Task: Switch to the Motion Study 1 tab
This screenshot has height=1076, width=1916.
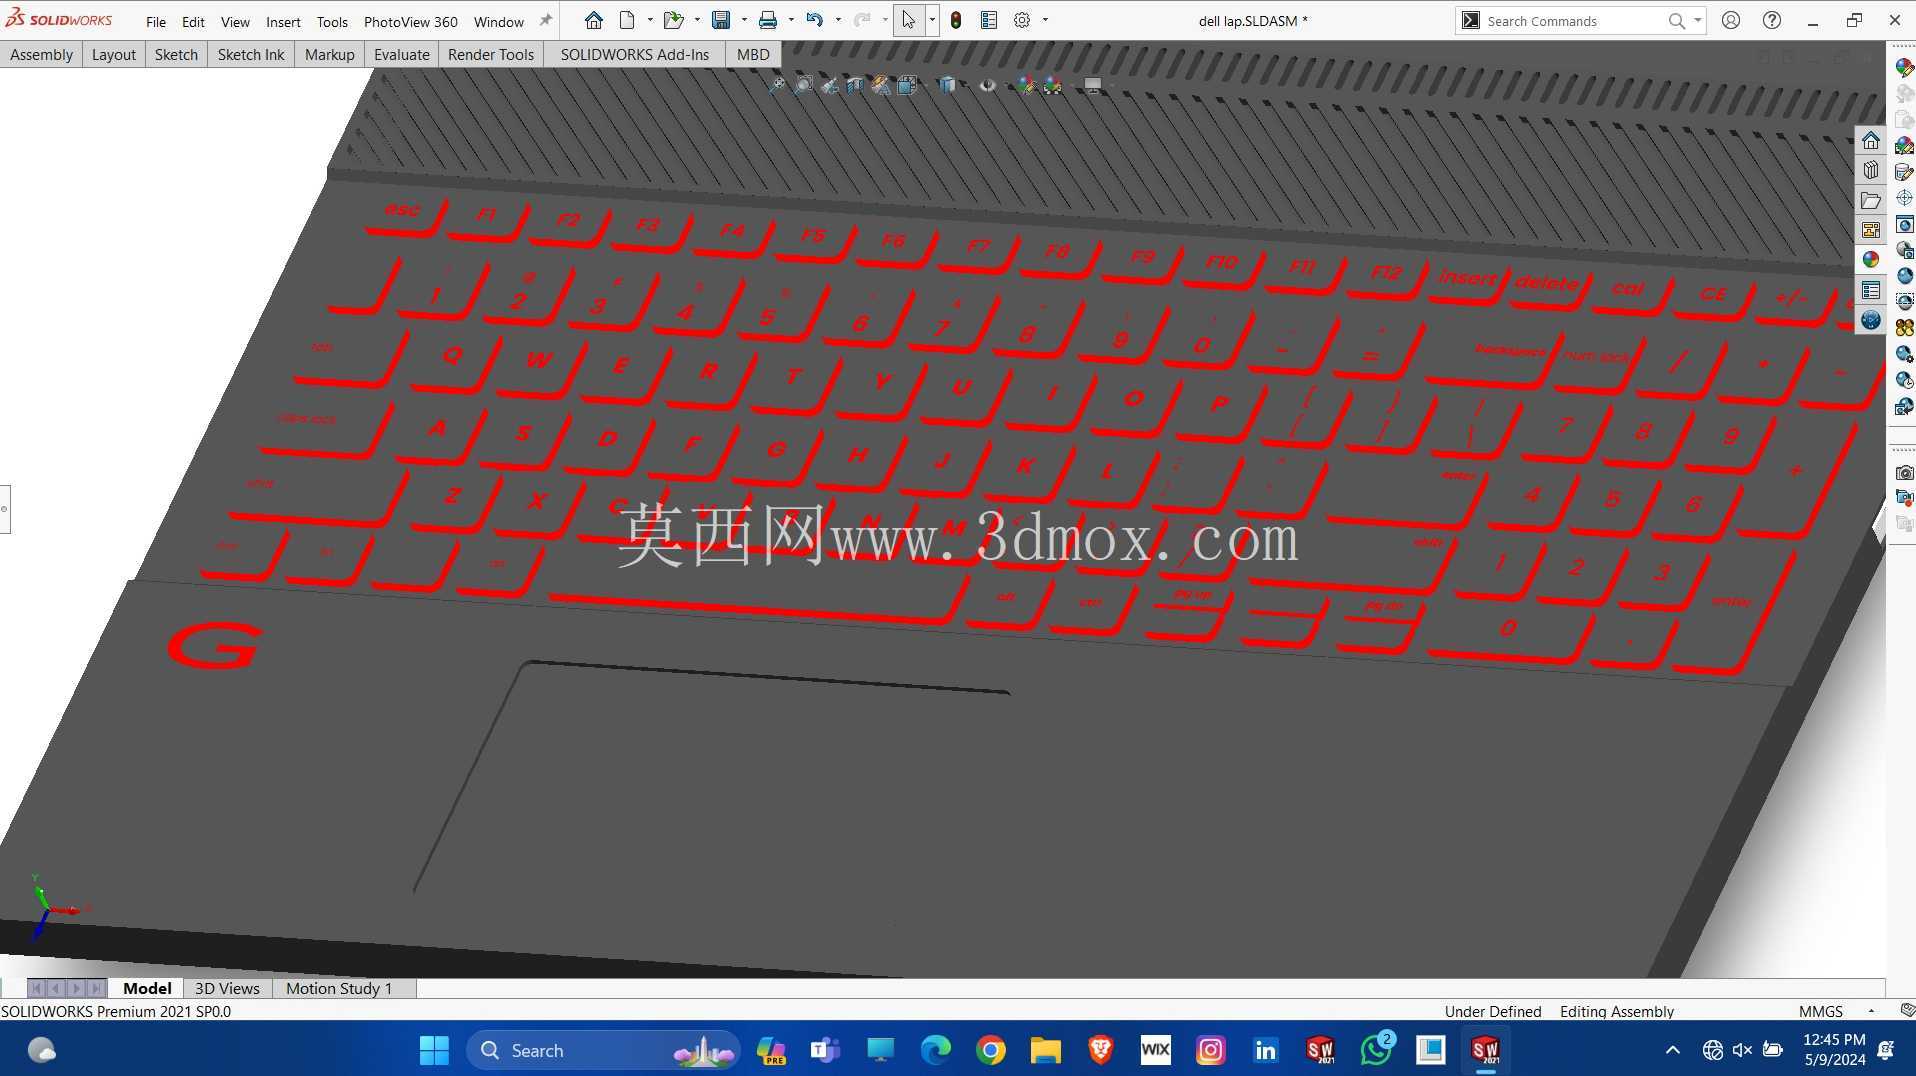Action: click(339, 988)
